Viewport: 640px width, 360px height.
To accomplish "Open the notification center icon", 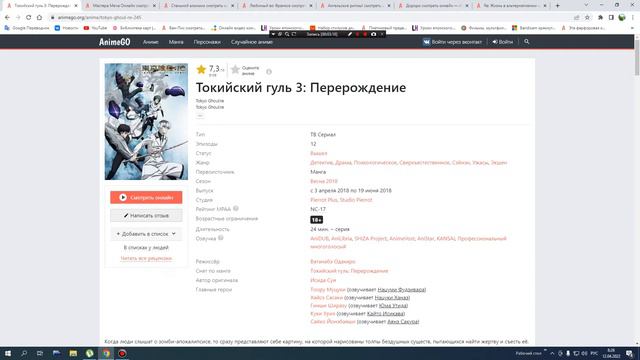I will click(x=629, y=353).
